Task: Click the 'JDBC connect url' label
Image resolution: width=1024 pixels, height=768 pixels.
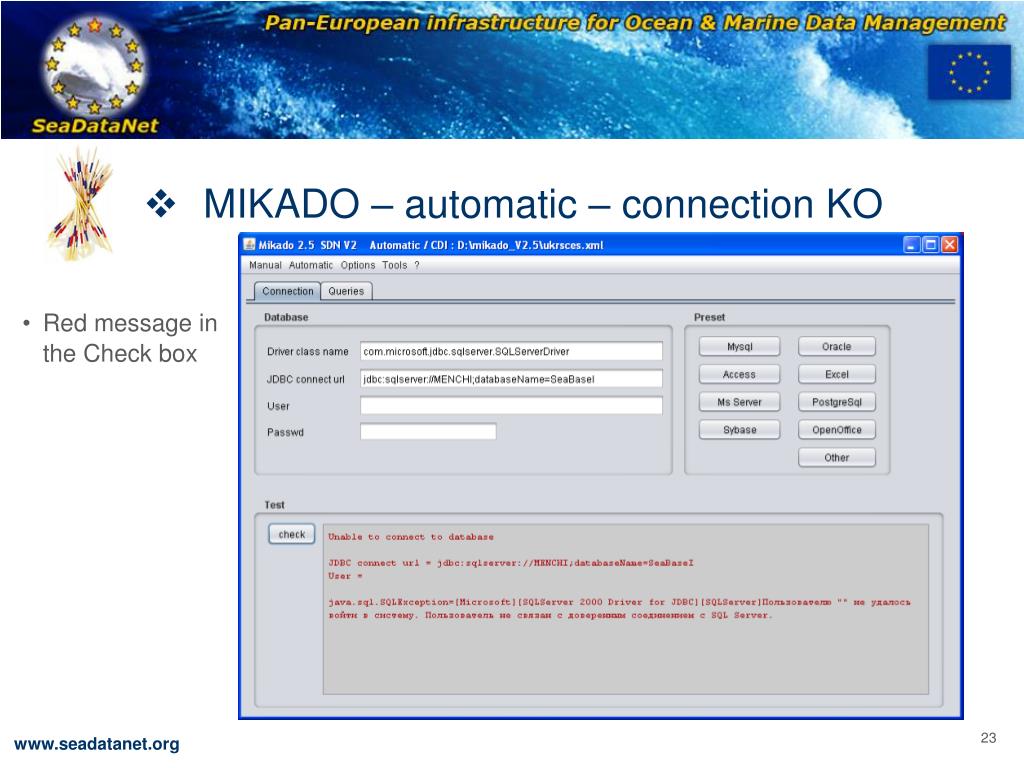Action: (x=306, y=379)
